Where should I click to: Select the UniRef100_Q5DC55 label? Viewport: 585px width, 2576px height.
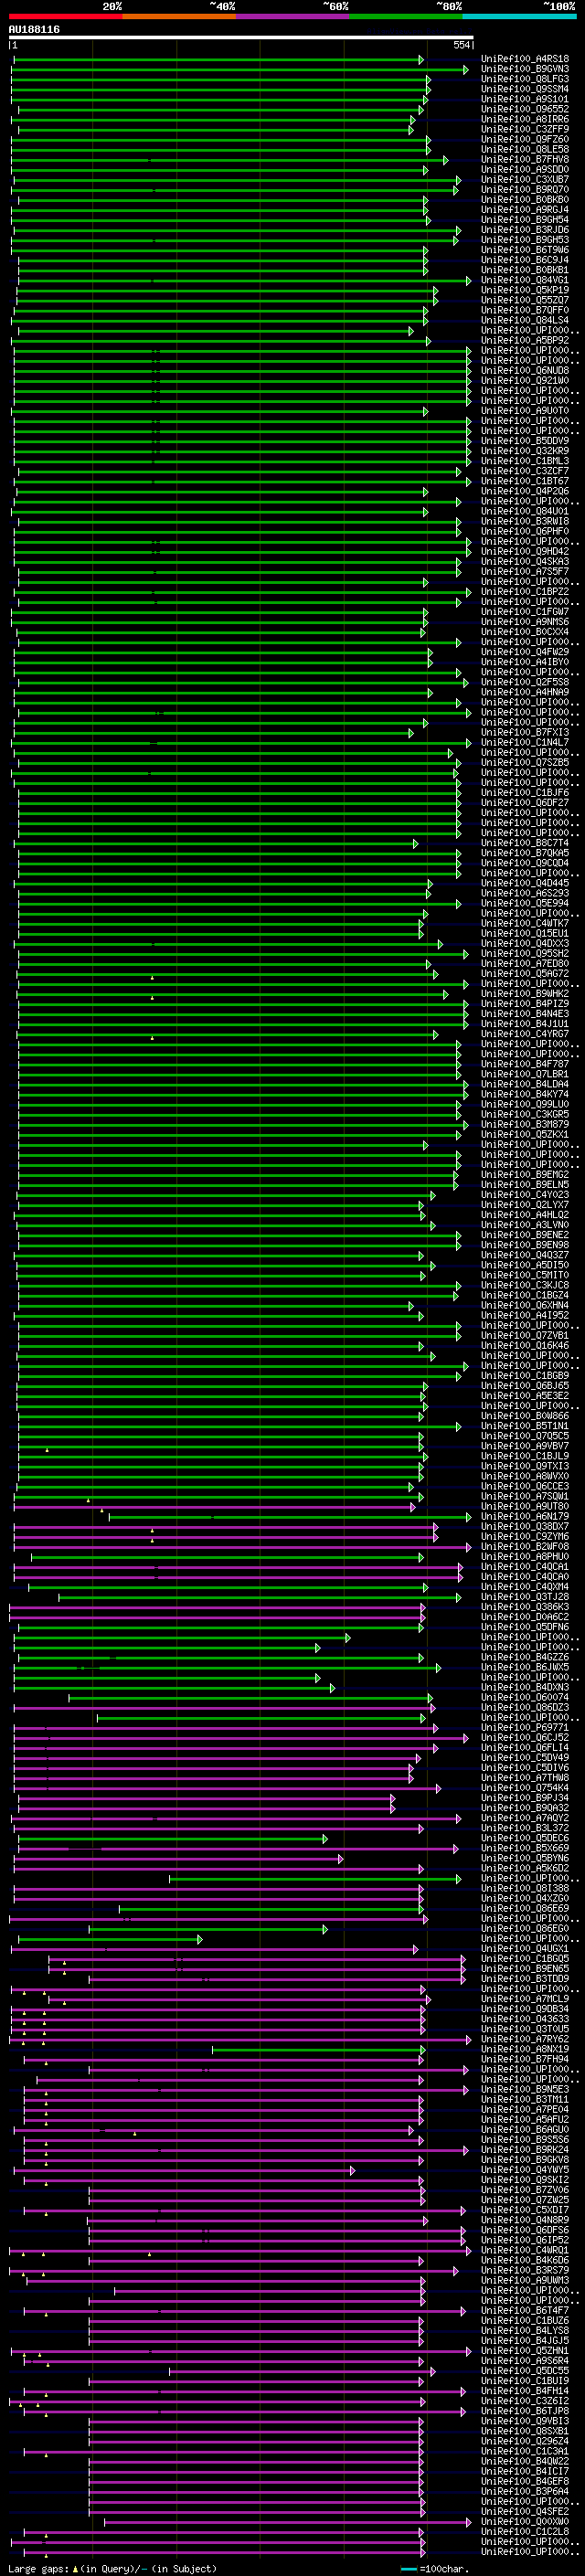pos(525,2371)
